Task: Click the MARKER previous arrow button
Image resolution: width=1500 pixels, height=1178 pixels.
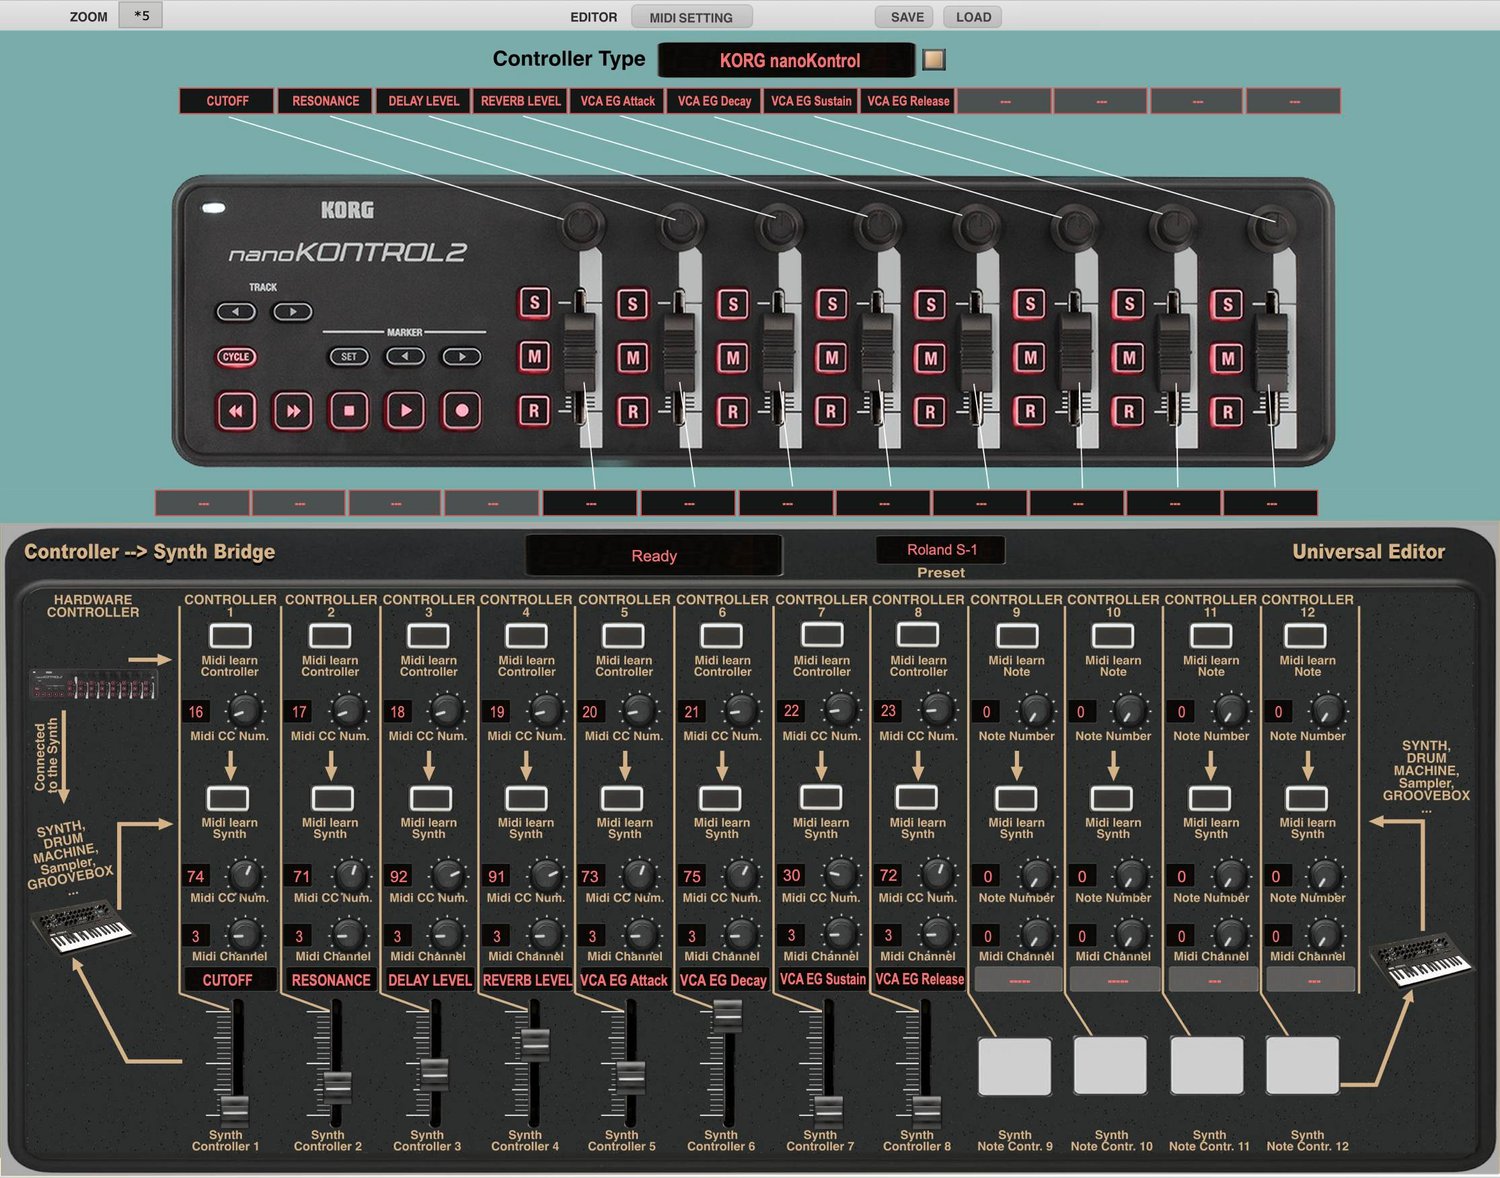Action: [405, 356]
